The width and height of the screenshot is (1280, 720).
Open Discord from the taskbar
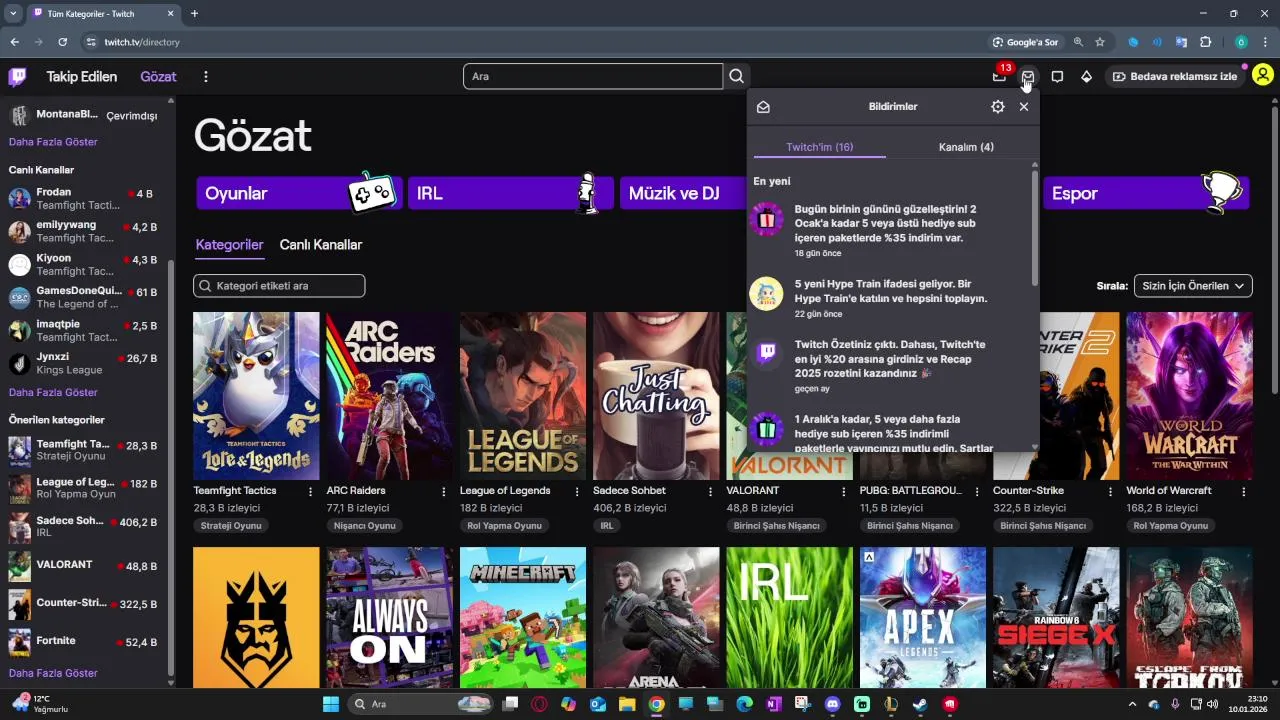[833, 704]
